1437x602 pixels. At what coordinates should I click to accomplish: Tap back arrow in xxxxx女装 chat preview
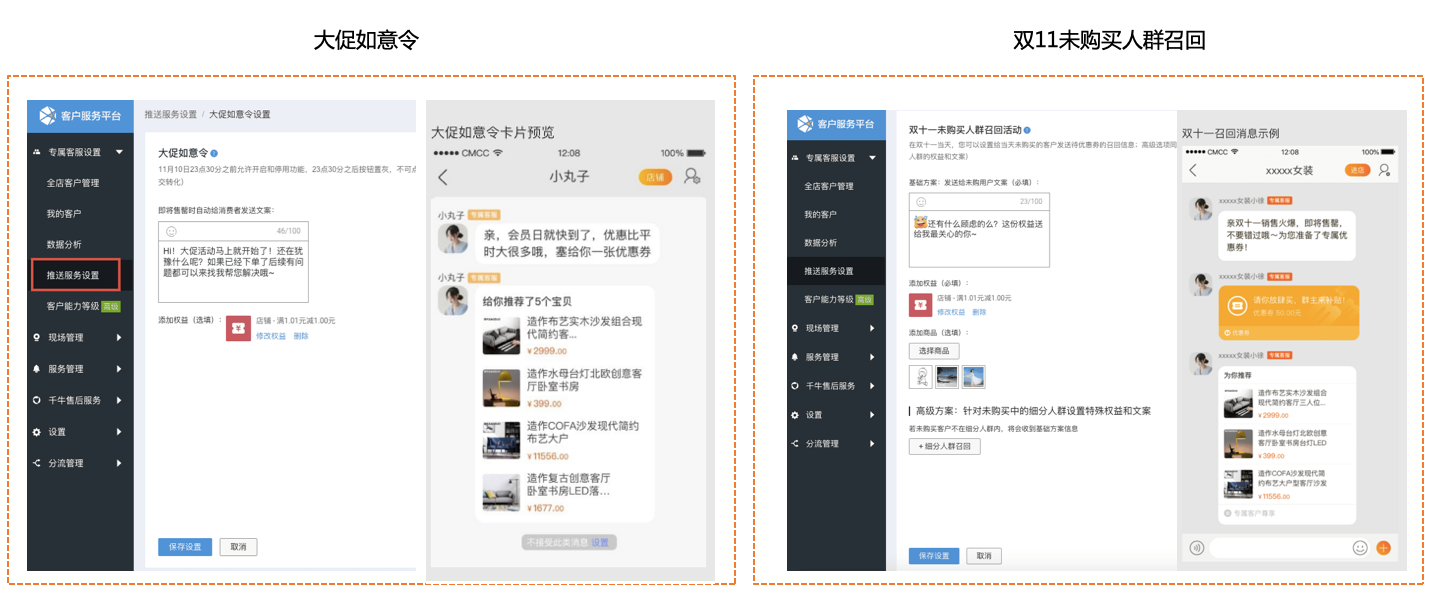(1192, 170)
